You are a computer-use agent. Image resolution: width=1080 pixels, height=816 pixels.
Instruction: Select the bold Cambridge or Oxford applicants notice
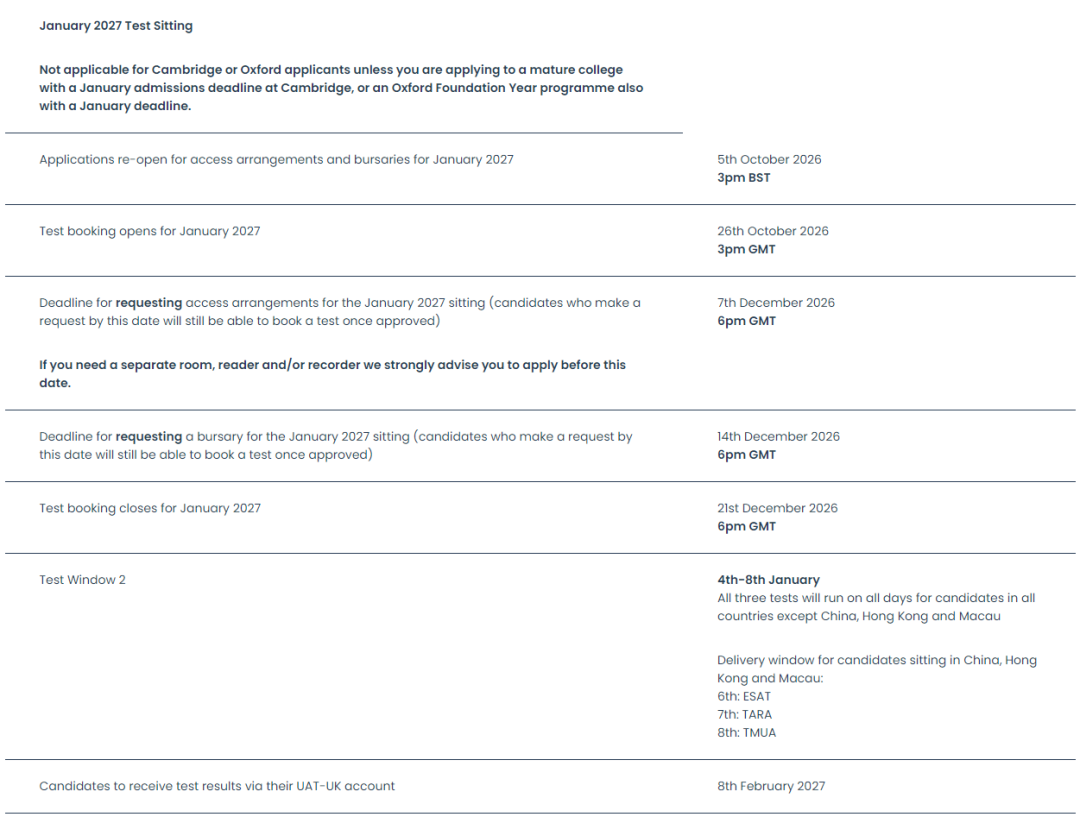click(x=340, y=88)
